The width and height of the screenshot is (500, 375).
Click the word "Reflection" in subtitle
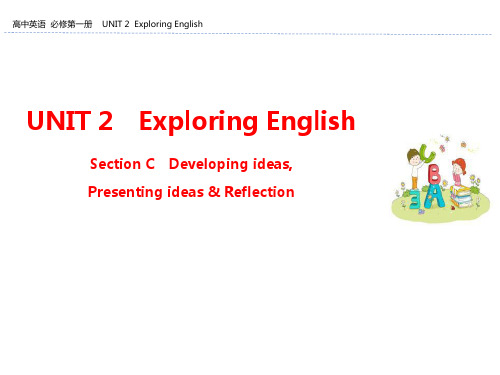259,192
